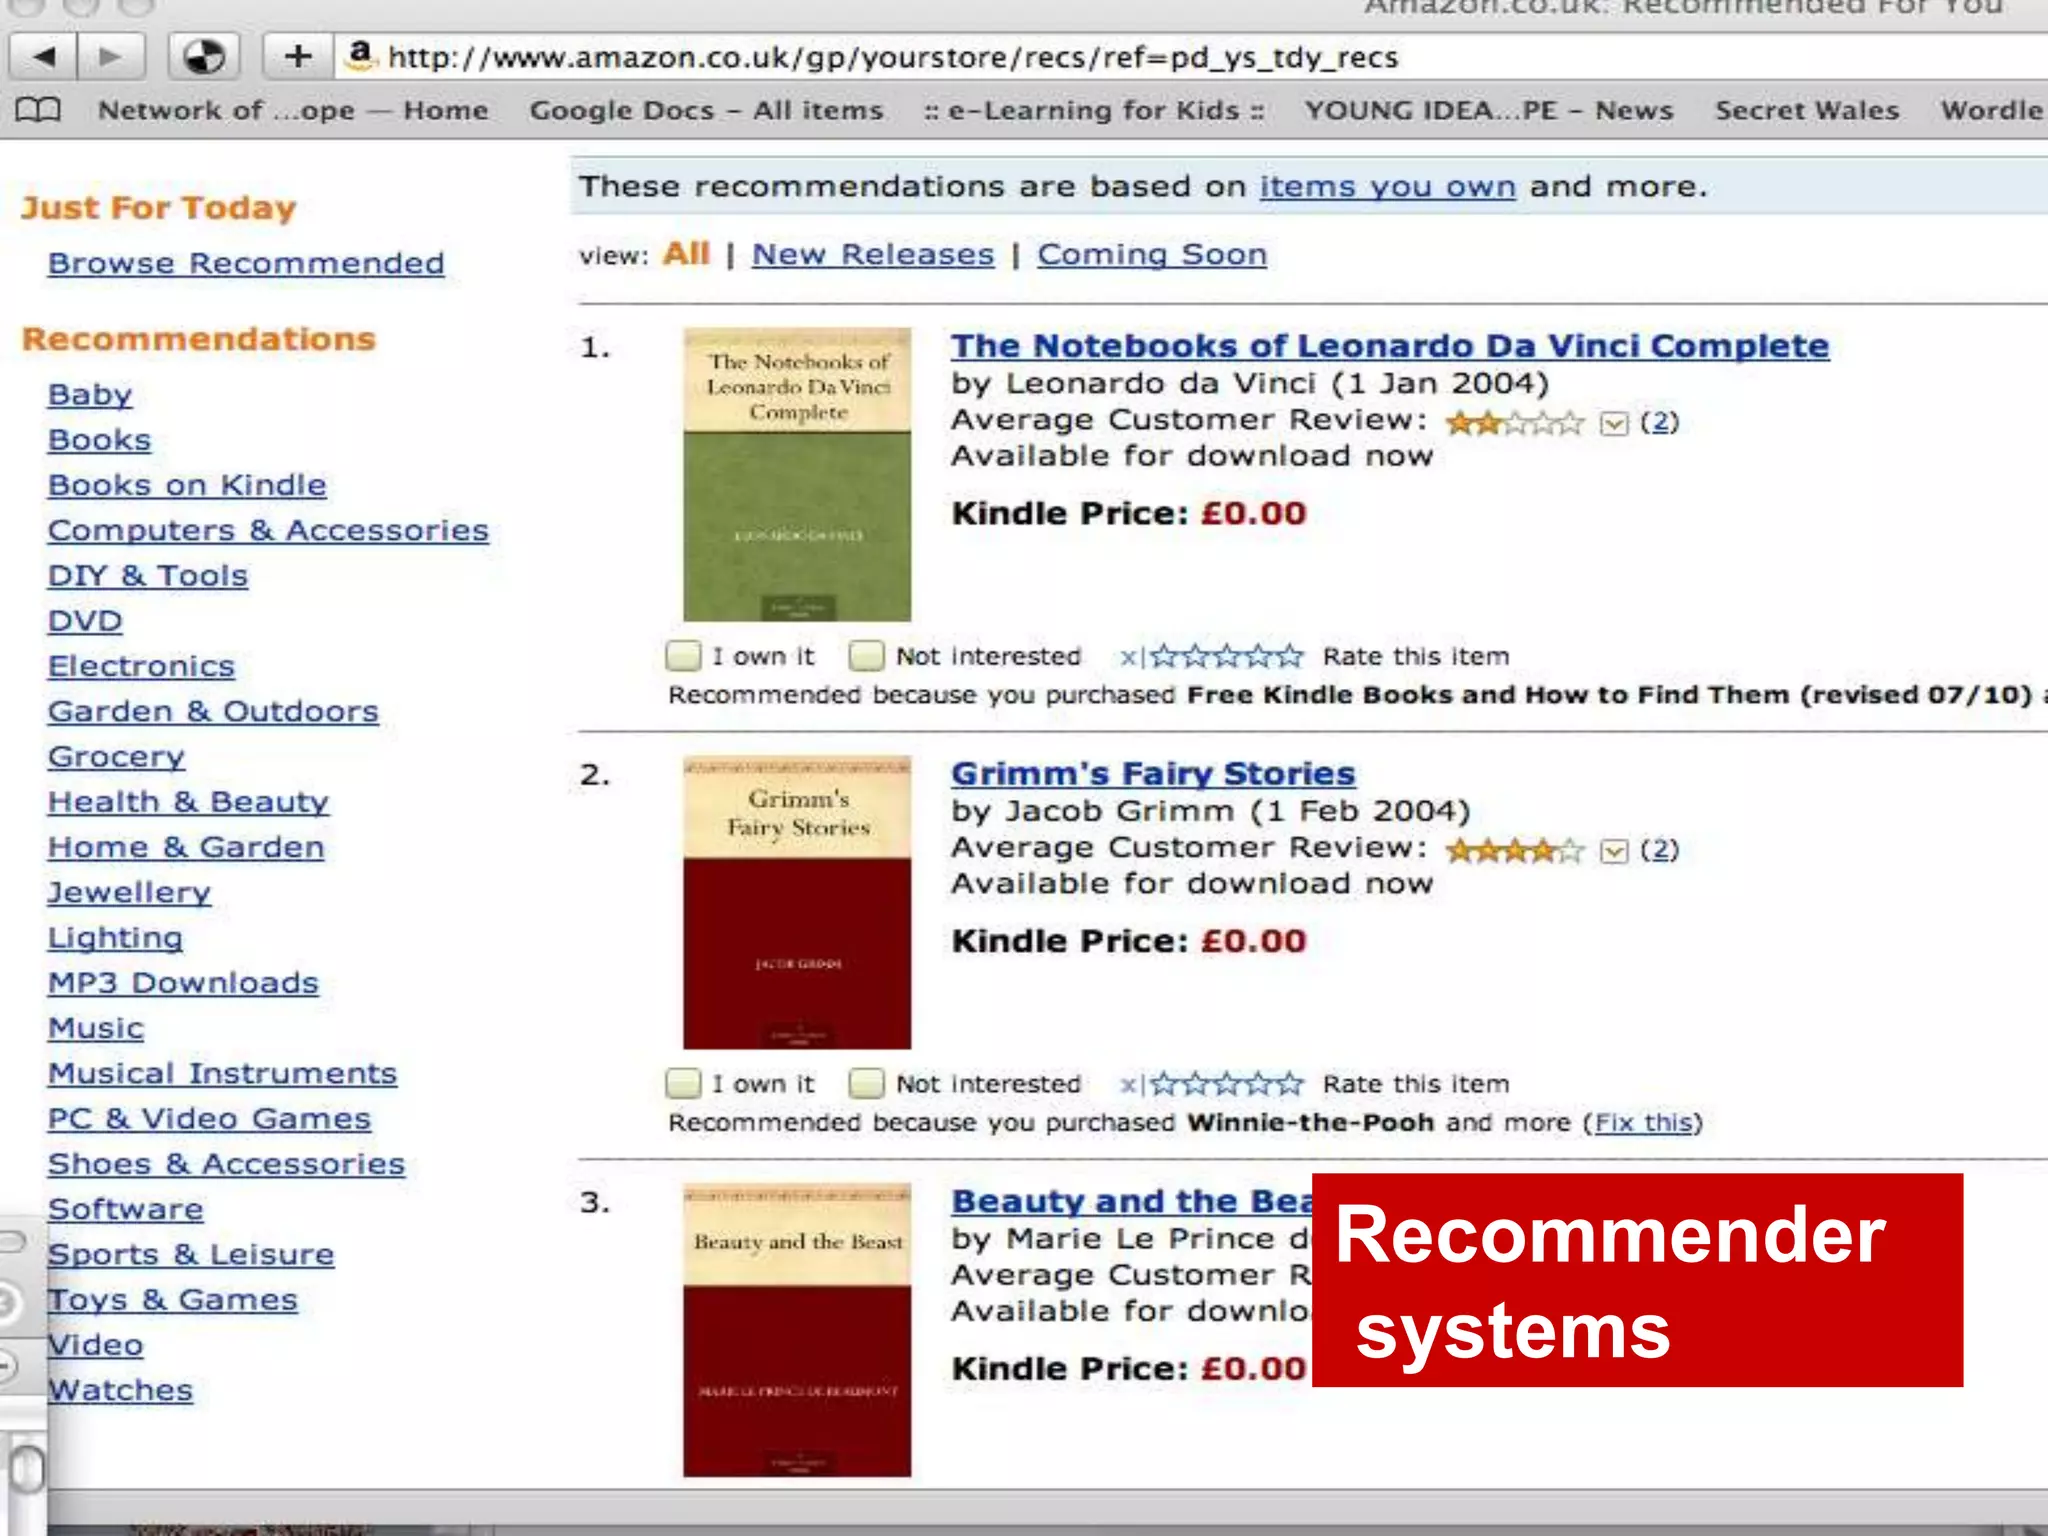The width and height of the screenshot is (2048, 1536).
Task: Open the e-Learning for Kids bookmark
Action: click(1094, 110)
